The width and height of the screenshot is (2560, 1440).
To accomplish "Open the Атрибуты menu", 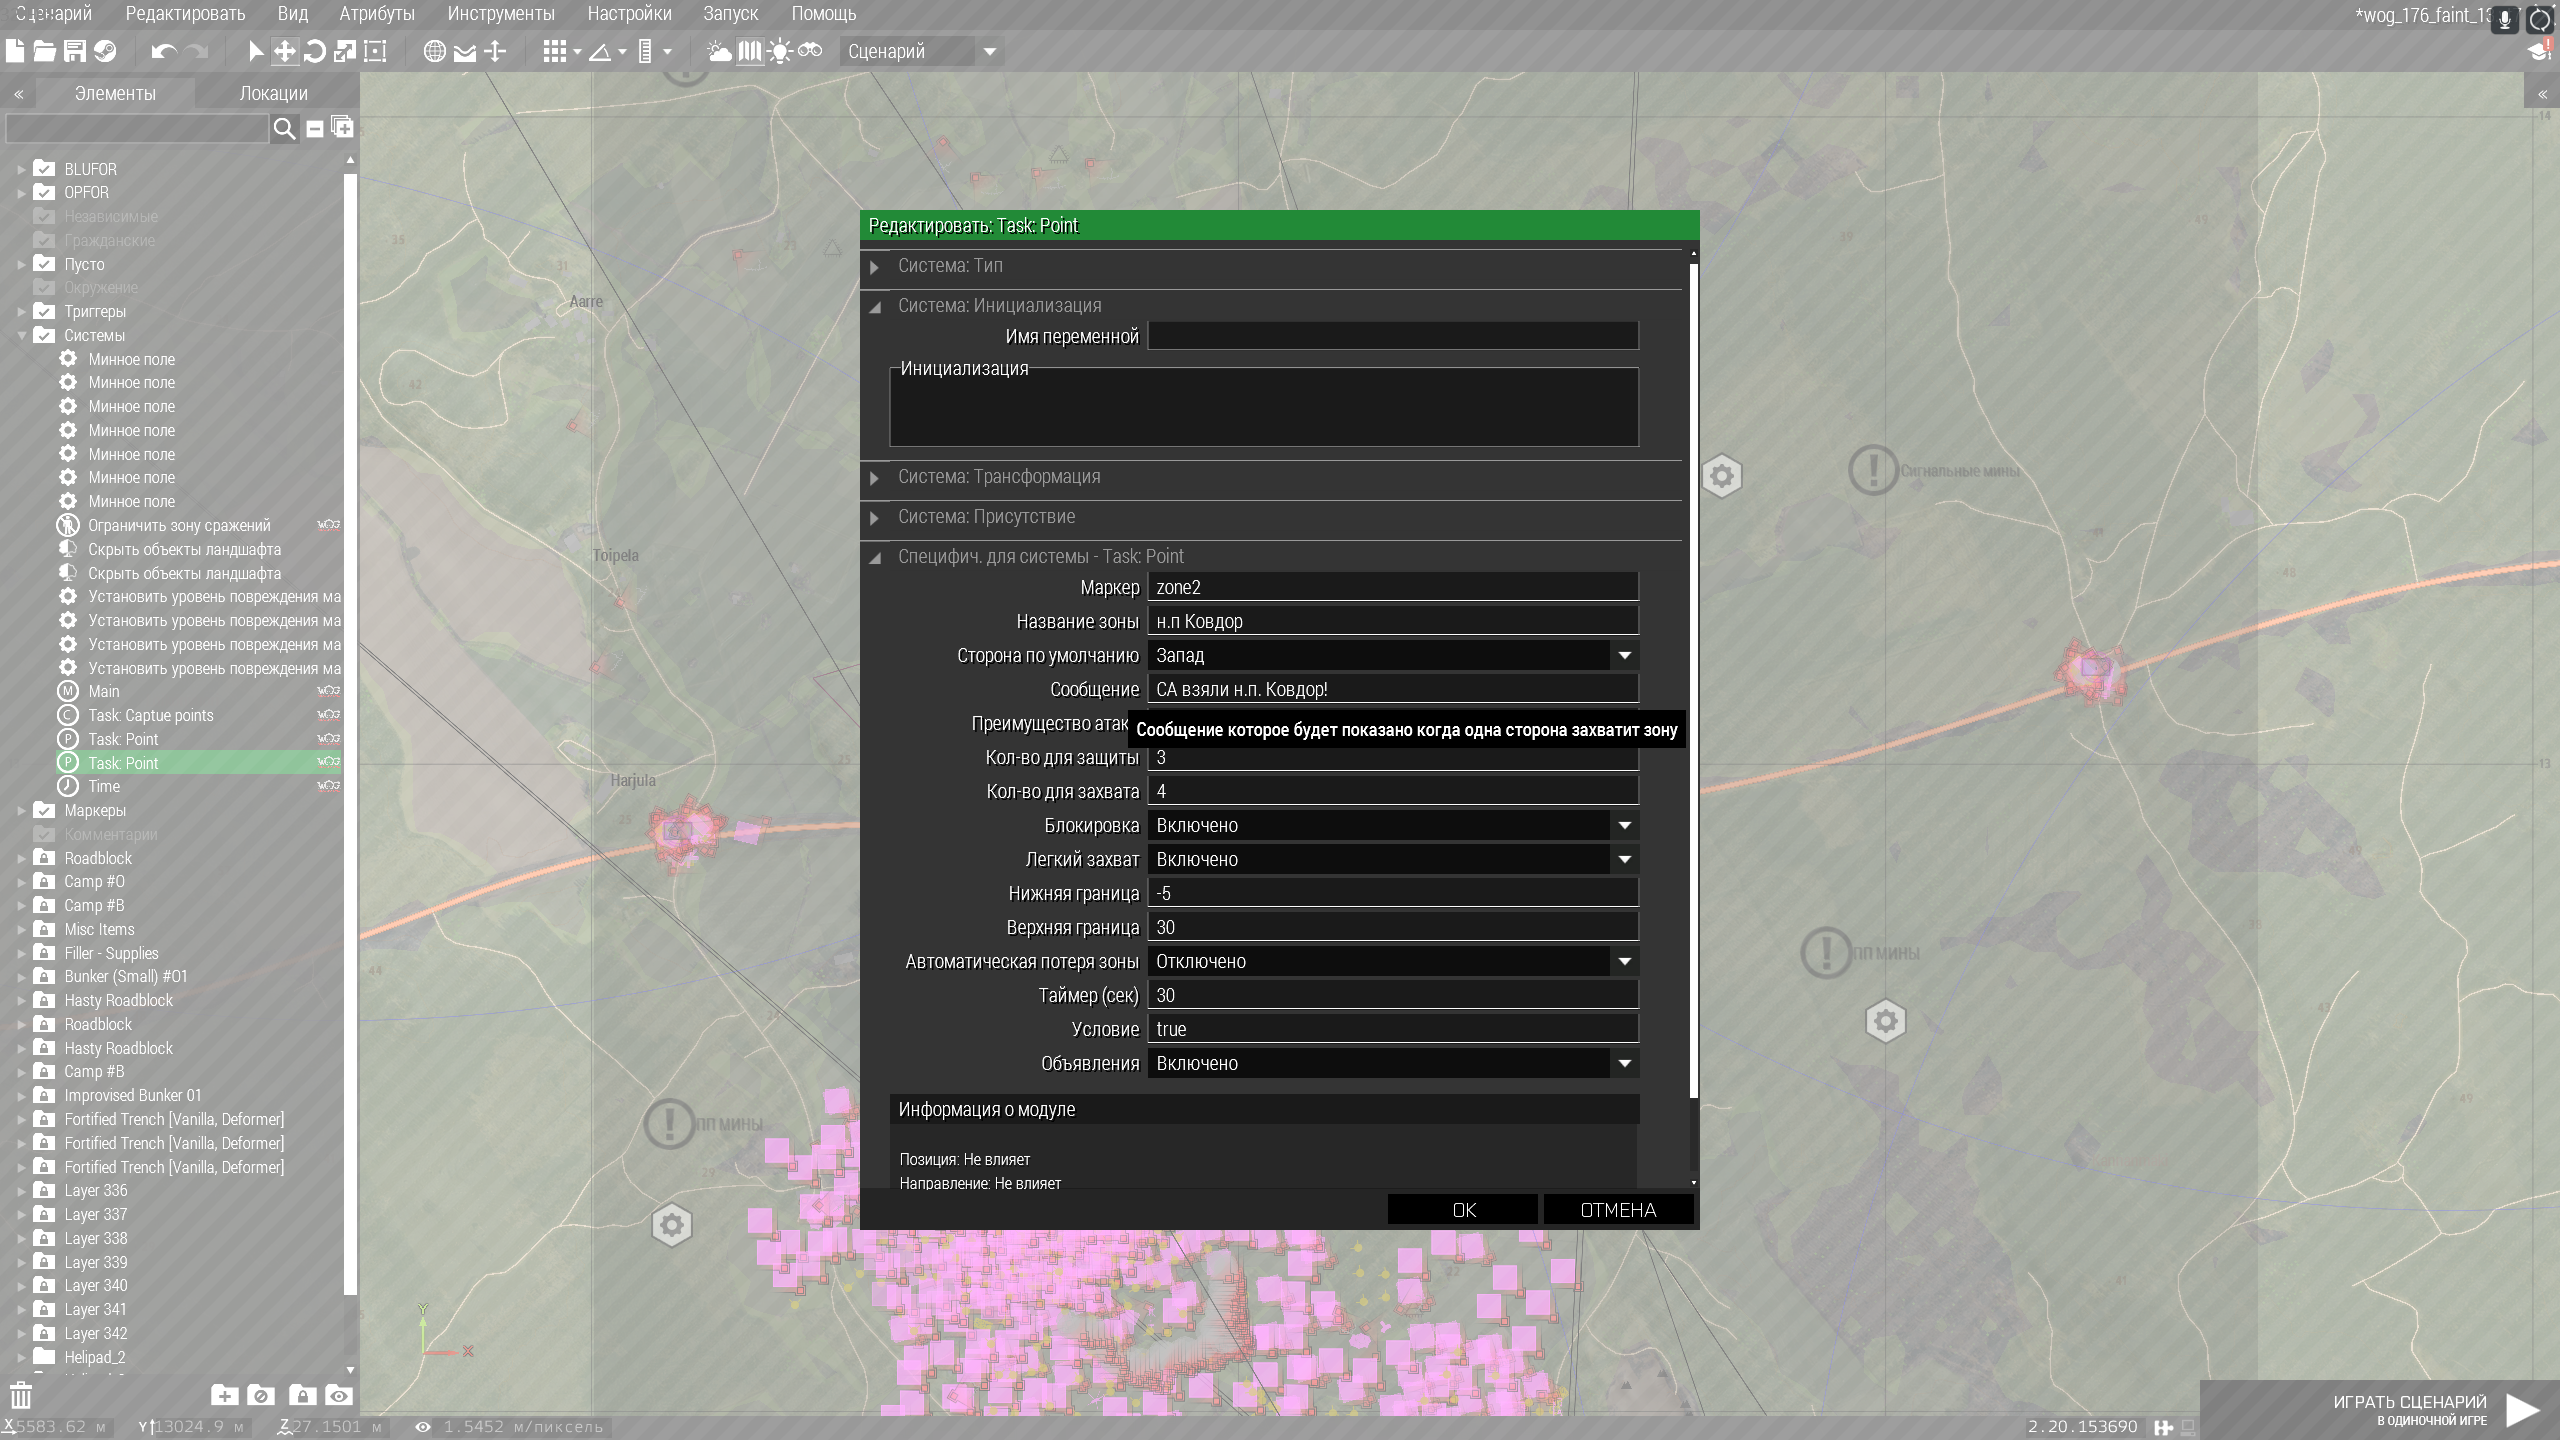I will tap(376, 14).
